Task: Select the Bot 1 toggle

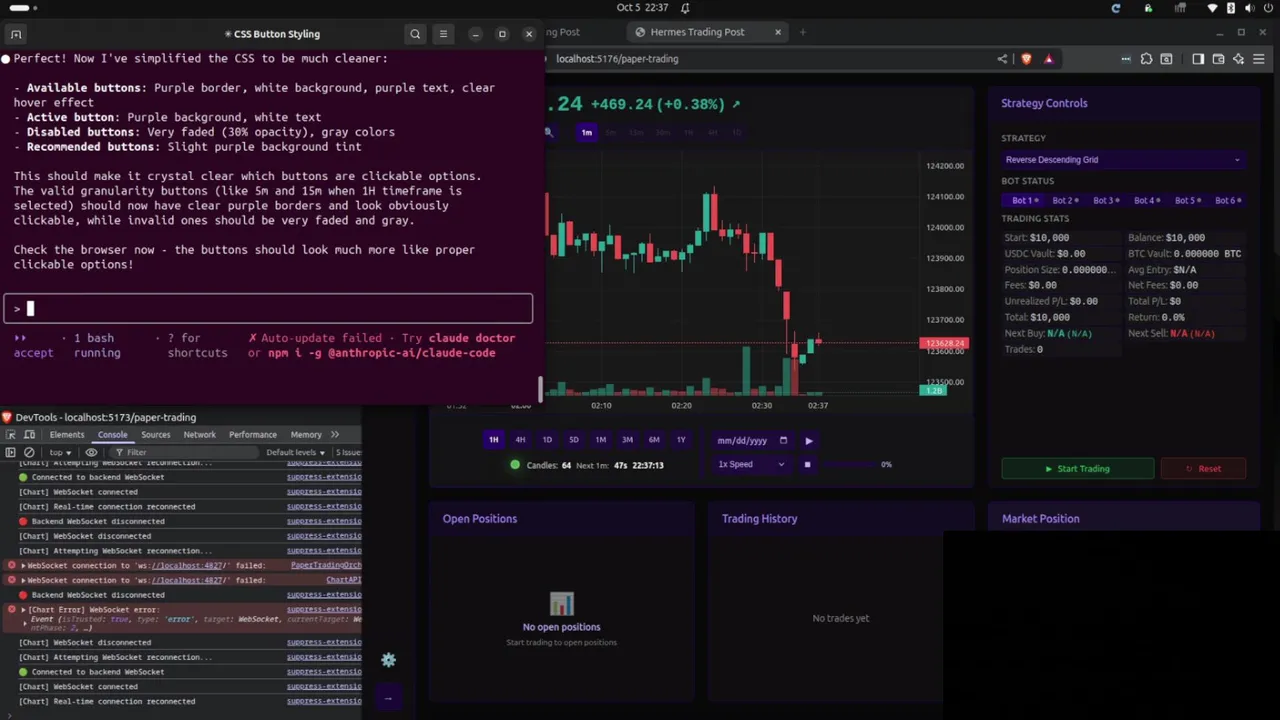Action: tap(1025, 200)
